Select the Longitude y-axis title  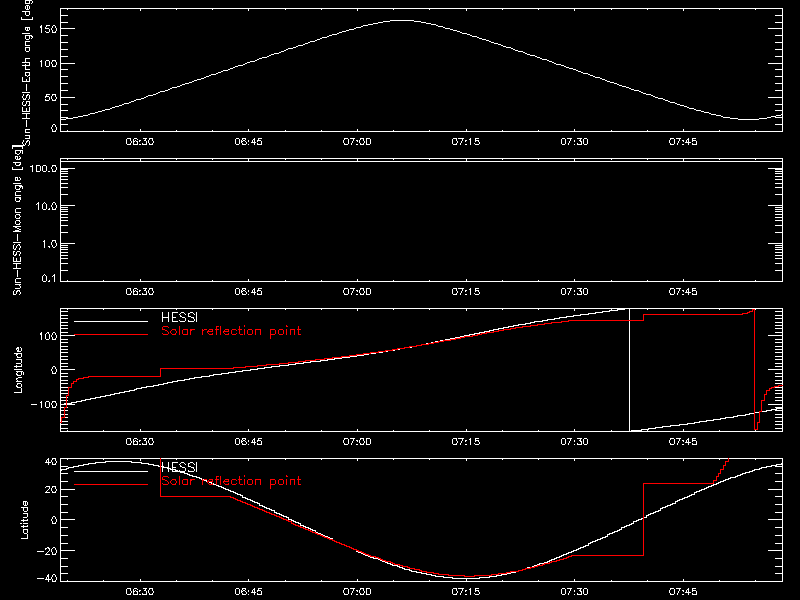click(18, 370)
